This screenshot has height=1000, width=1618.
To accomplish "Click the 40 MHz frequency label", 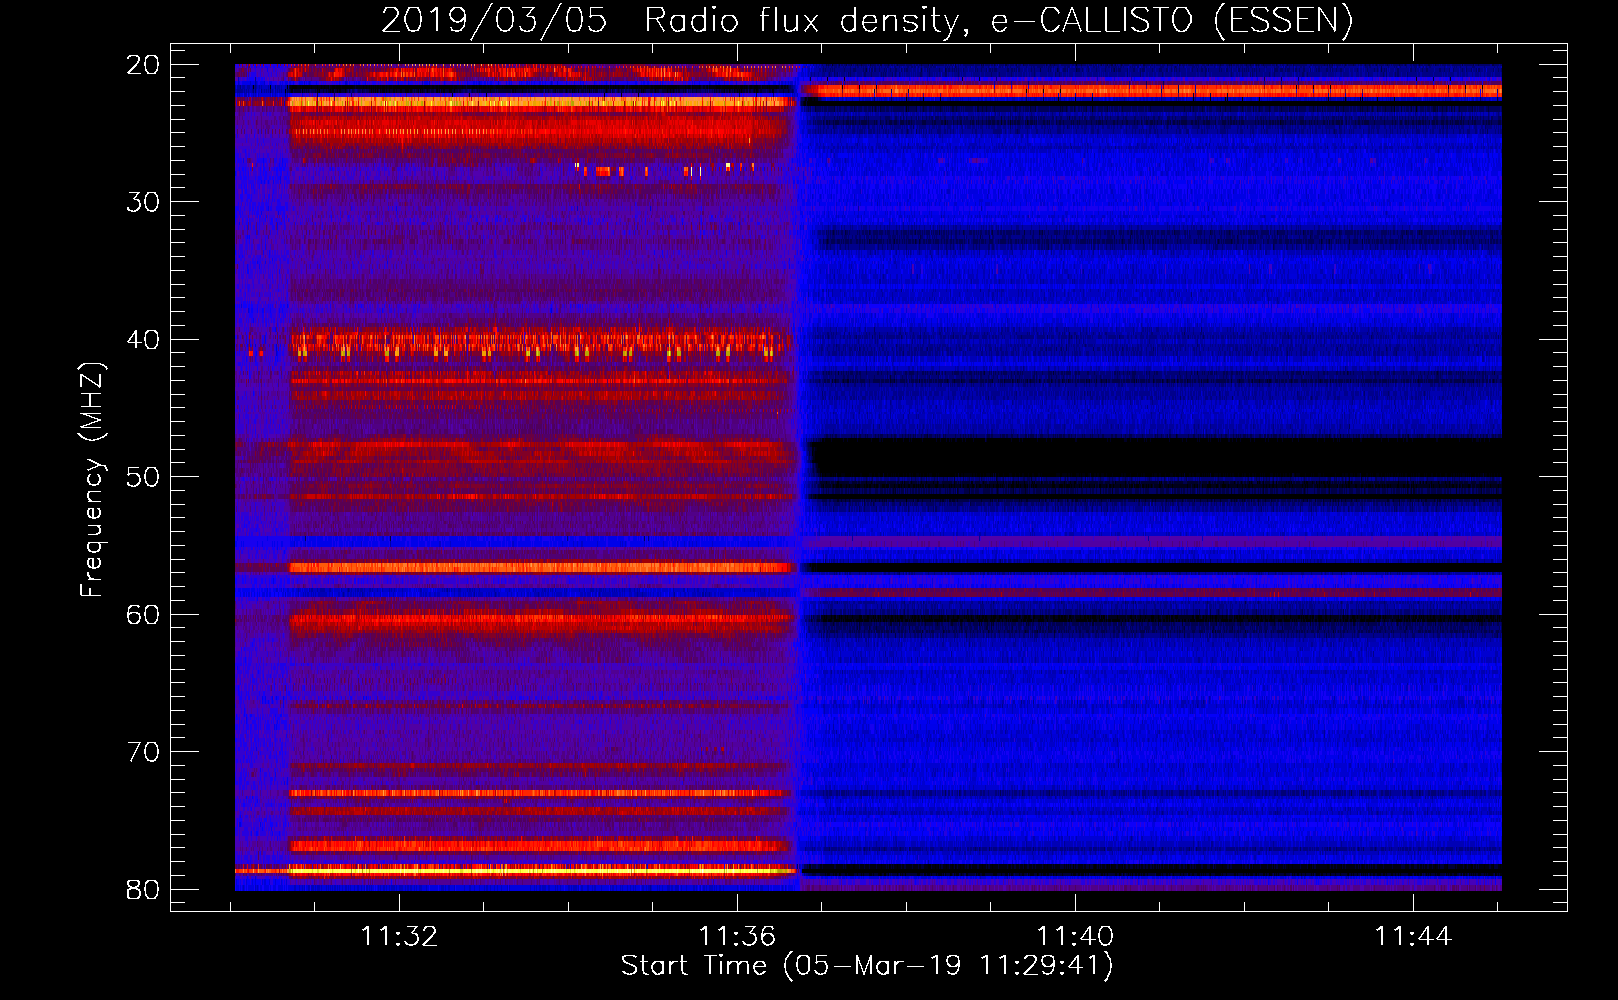I will pos(143,340).
